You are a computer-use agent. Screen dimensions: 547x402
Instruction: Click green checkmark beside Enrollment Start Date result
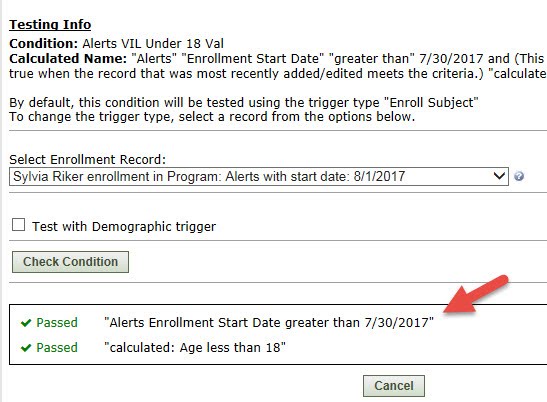[x=26, y=323]
